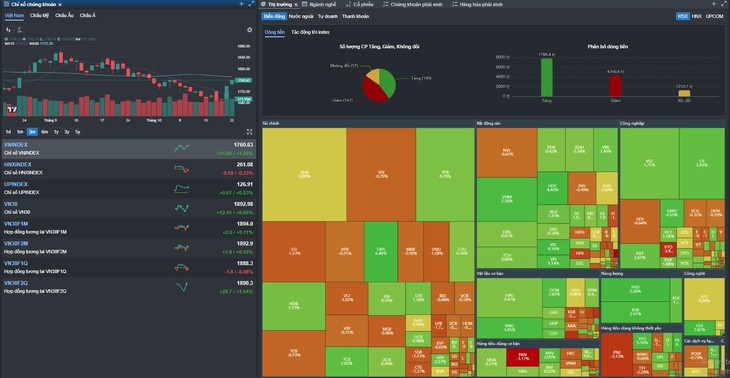Screen dimensions: 730x378
Task: Click the VIX heatmap tile
Action: (x=381, y=175)
